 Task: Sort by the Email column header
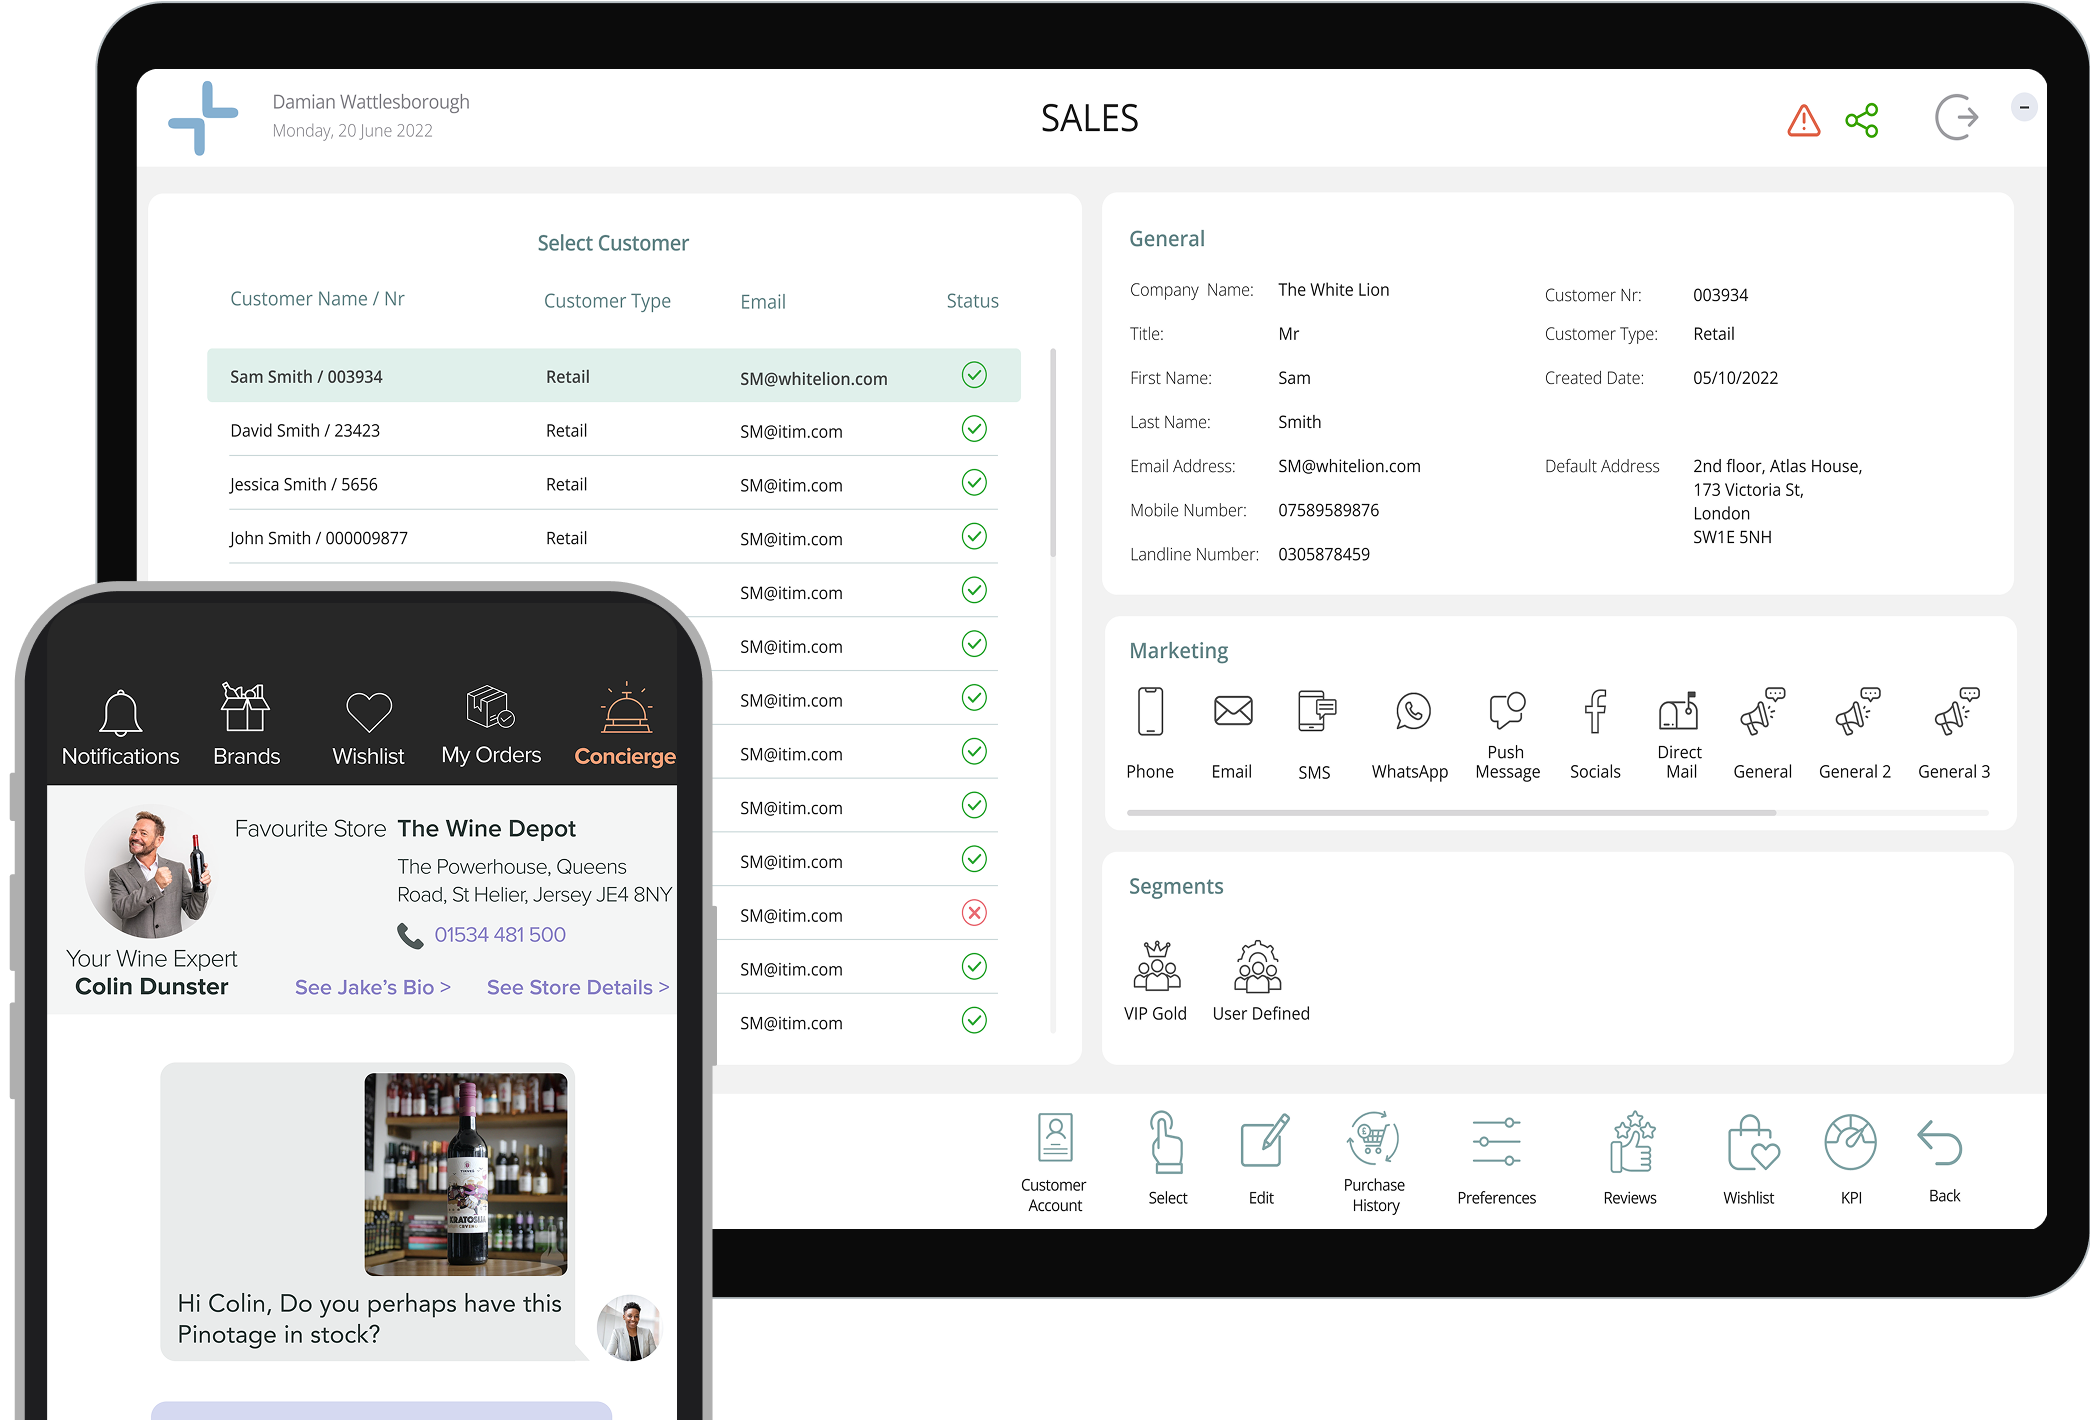(763, 301)
